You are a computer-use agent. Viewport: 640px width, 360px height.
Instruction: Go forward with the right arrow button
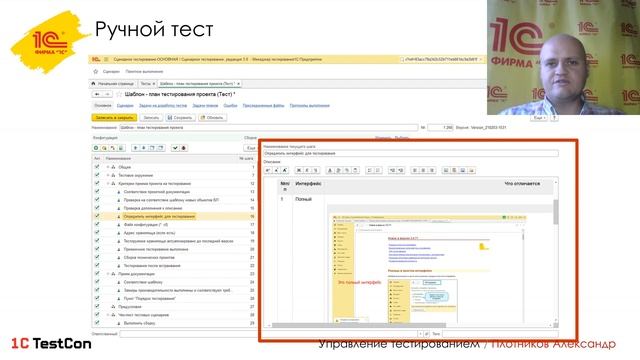click(107, 94)
